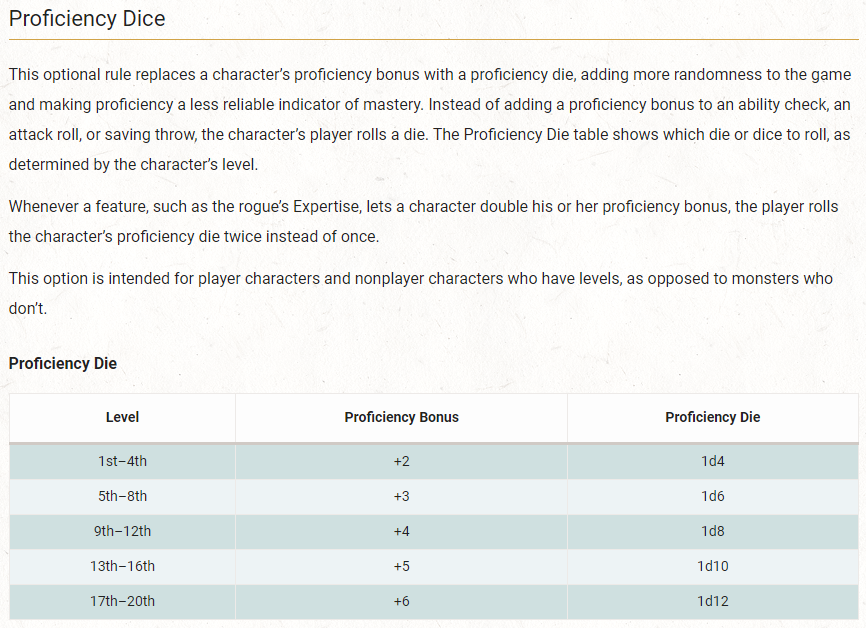Click the 1d8 die cell
Image resolution: width=866 pixels, height=628 pixels.
pyautogui.click(x=712, y=531)
